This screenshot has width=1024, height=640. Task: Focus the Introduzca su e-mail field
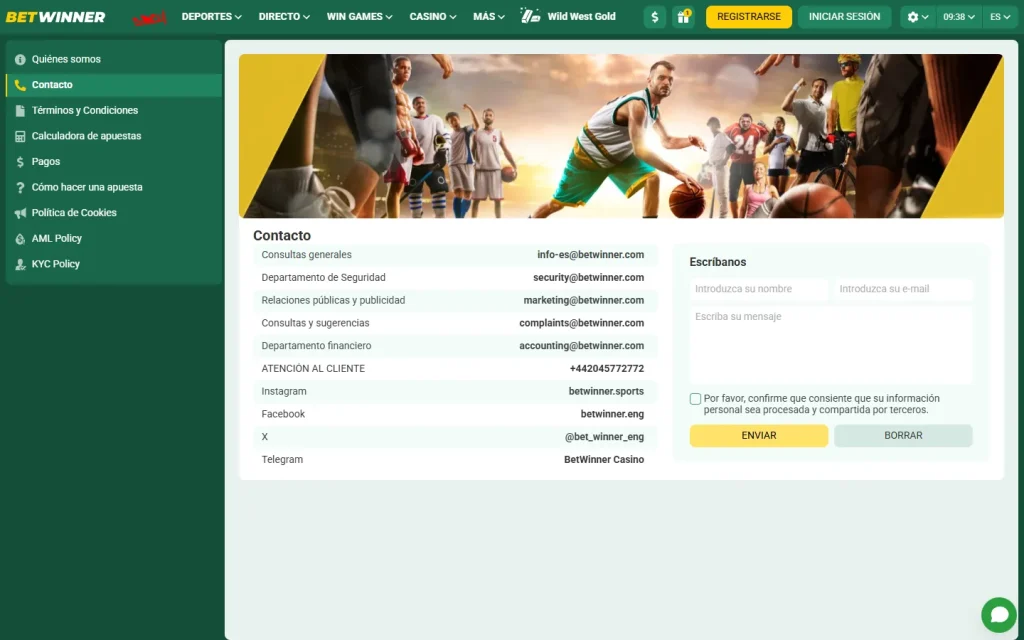(x=903, y=289)
